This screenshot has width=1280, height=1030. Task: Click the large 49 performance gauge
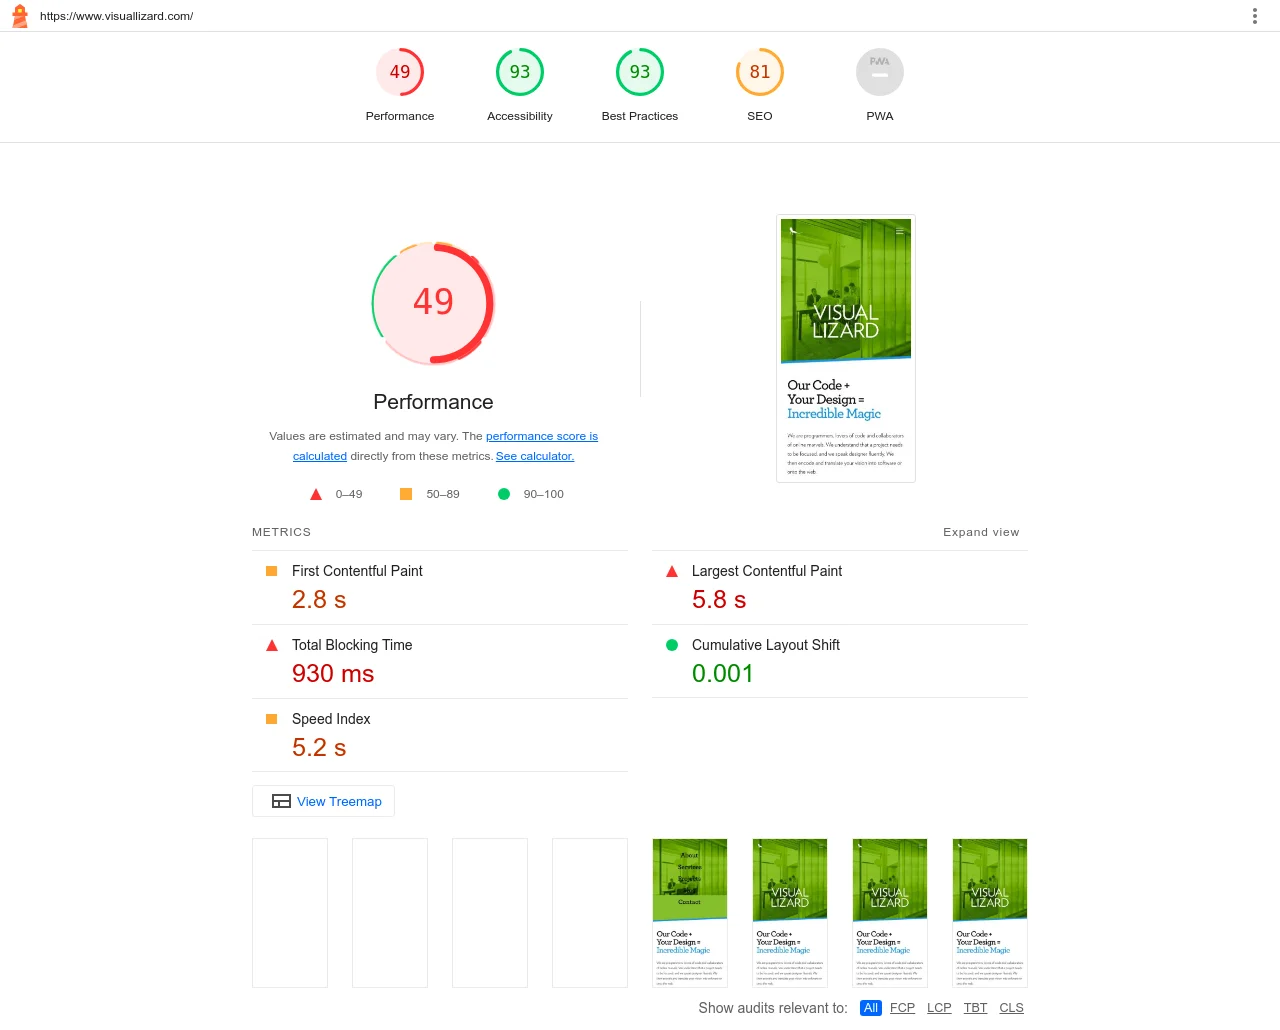click(433, 302)
